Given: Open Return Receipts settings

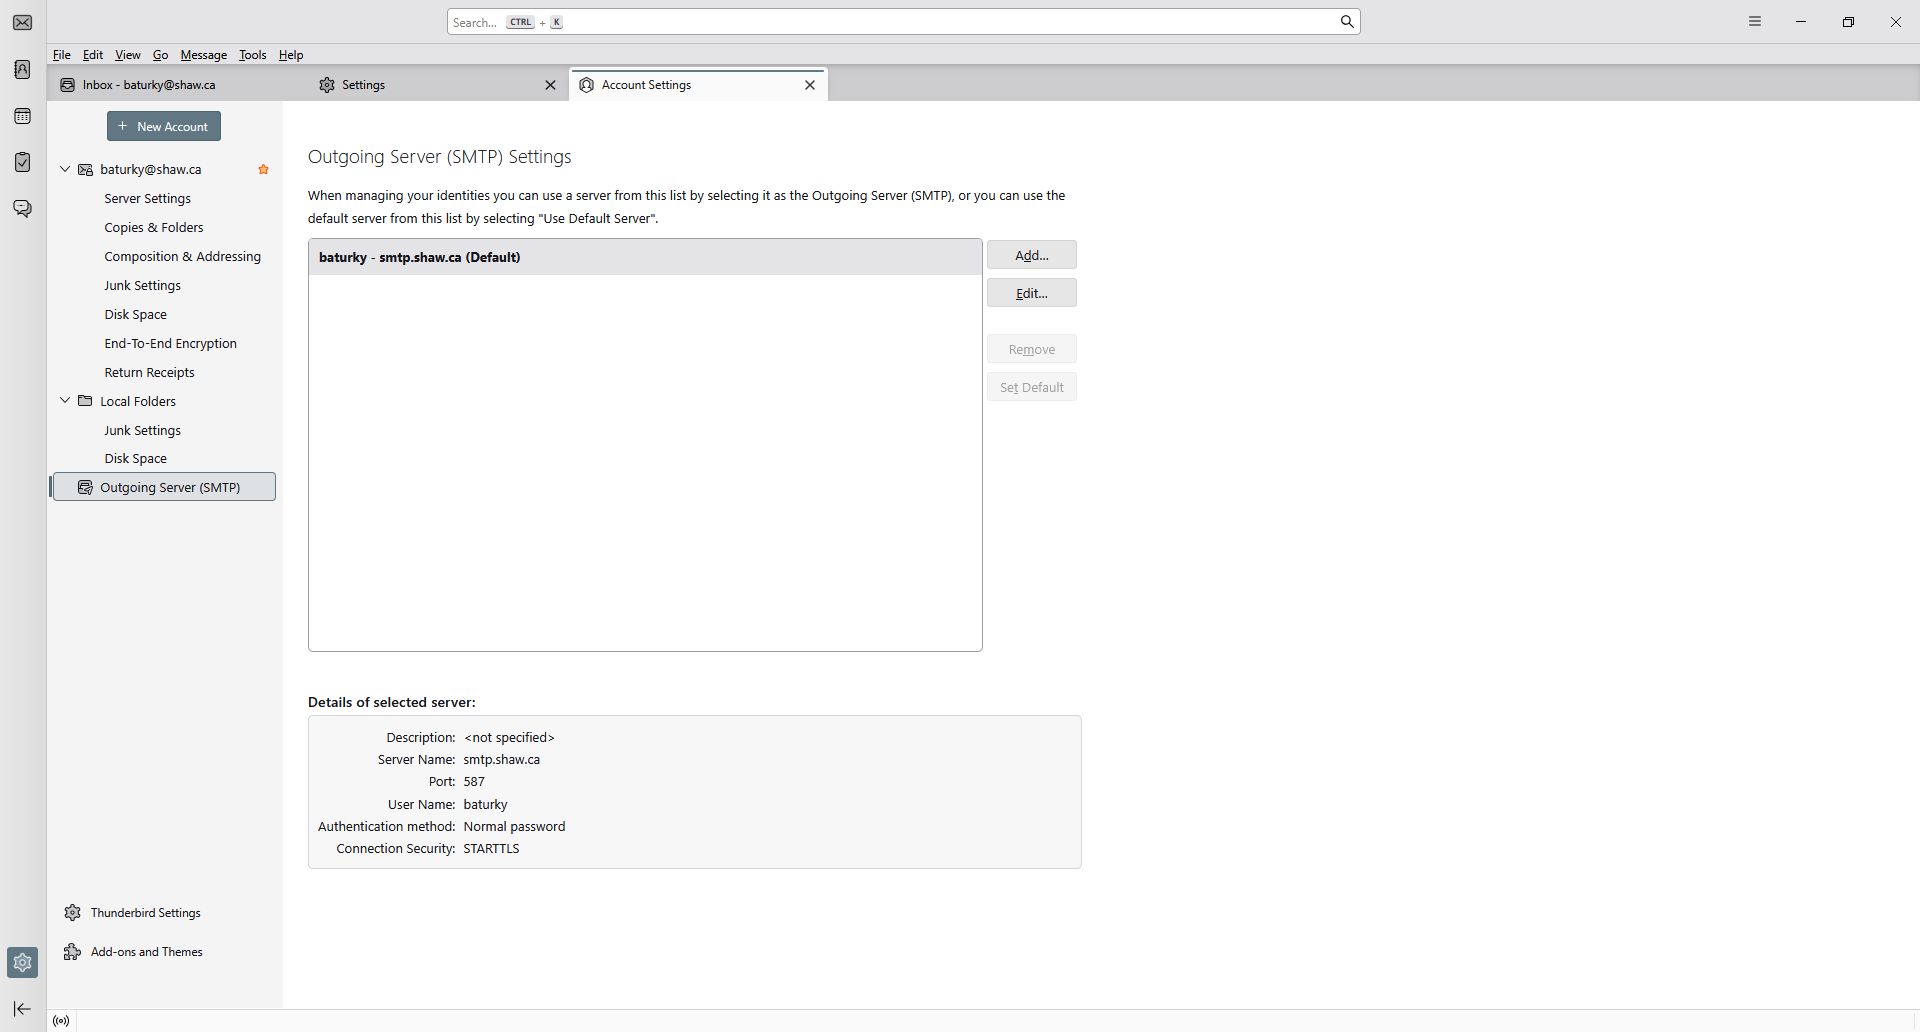Looking at the screenshot, I should tap(149, 373).
